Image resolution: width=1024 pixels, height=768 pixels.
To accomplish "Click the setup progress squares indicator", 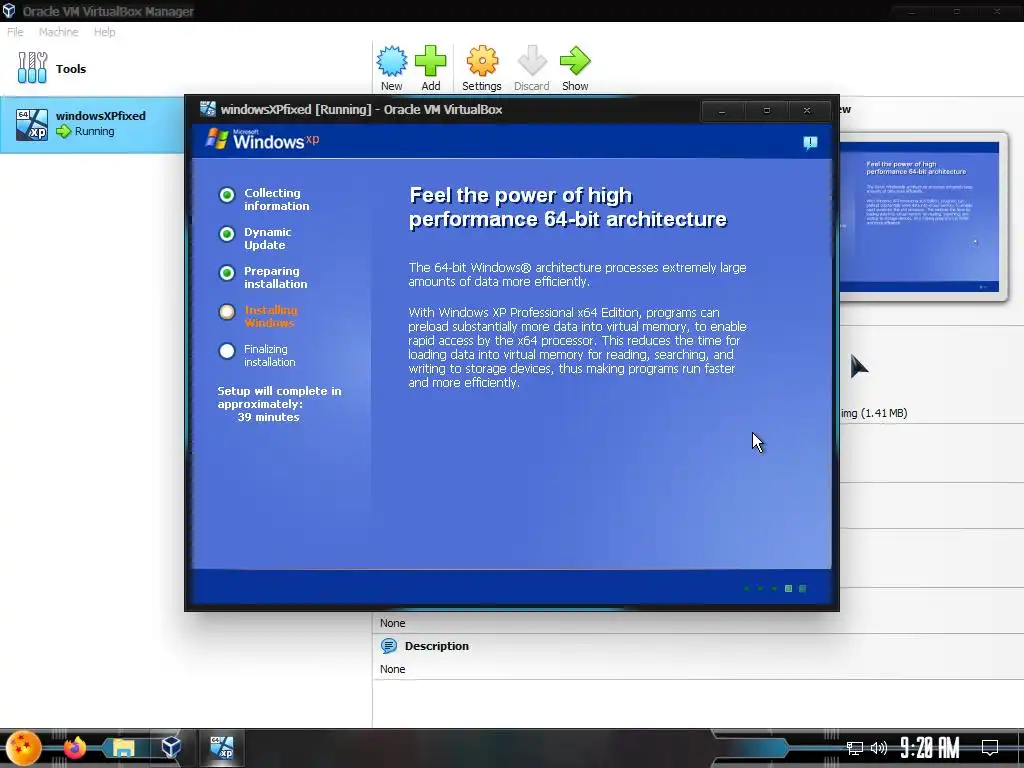I will coord(775,588).
